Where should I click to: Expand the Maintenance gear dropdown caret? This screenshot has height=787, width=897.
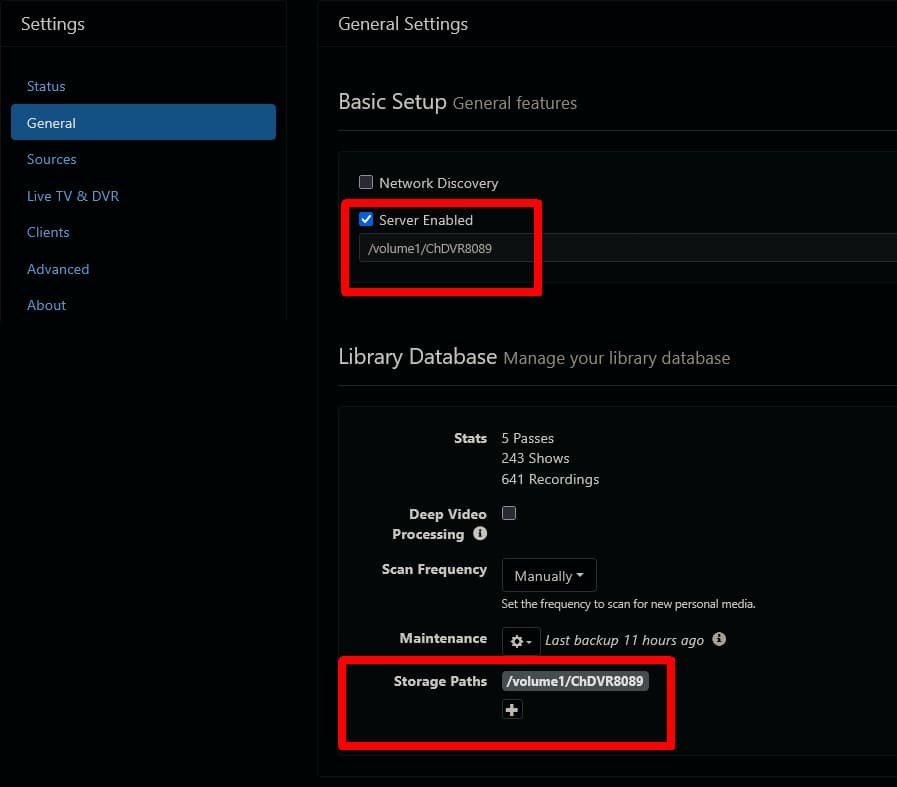pos(530,640)
